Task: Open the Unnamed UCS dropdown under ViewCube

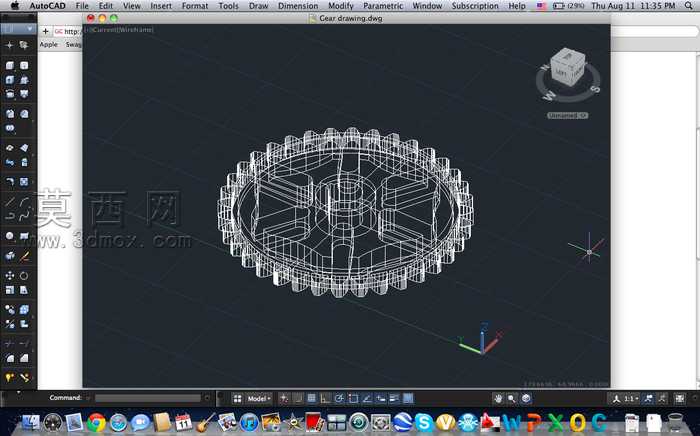Action: [567, 116]
